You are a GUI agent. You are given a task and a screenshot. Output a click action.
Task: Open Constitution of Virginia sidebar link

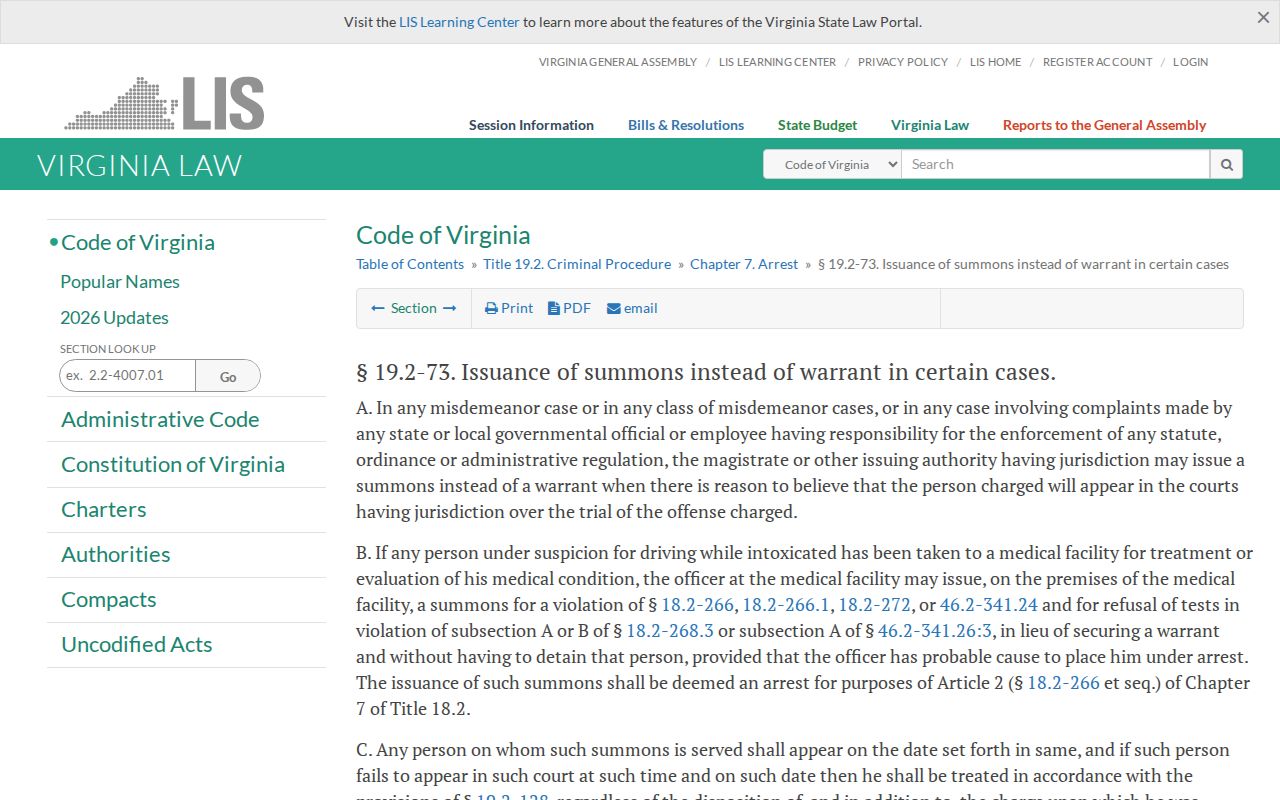pos(173,465)
